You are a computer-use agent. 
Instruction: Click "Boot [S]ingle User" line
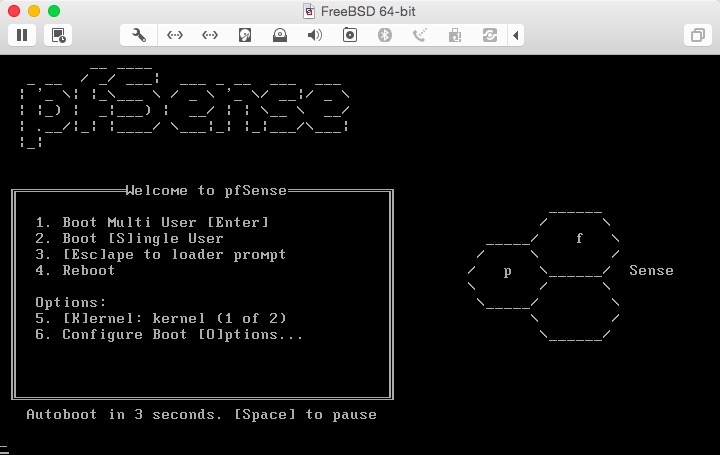point(129,239)
